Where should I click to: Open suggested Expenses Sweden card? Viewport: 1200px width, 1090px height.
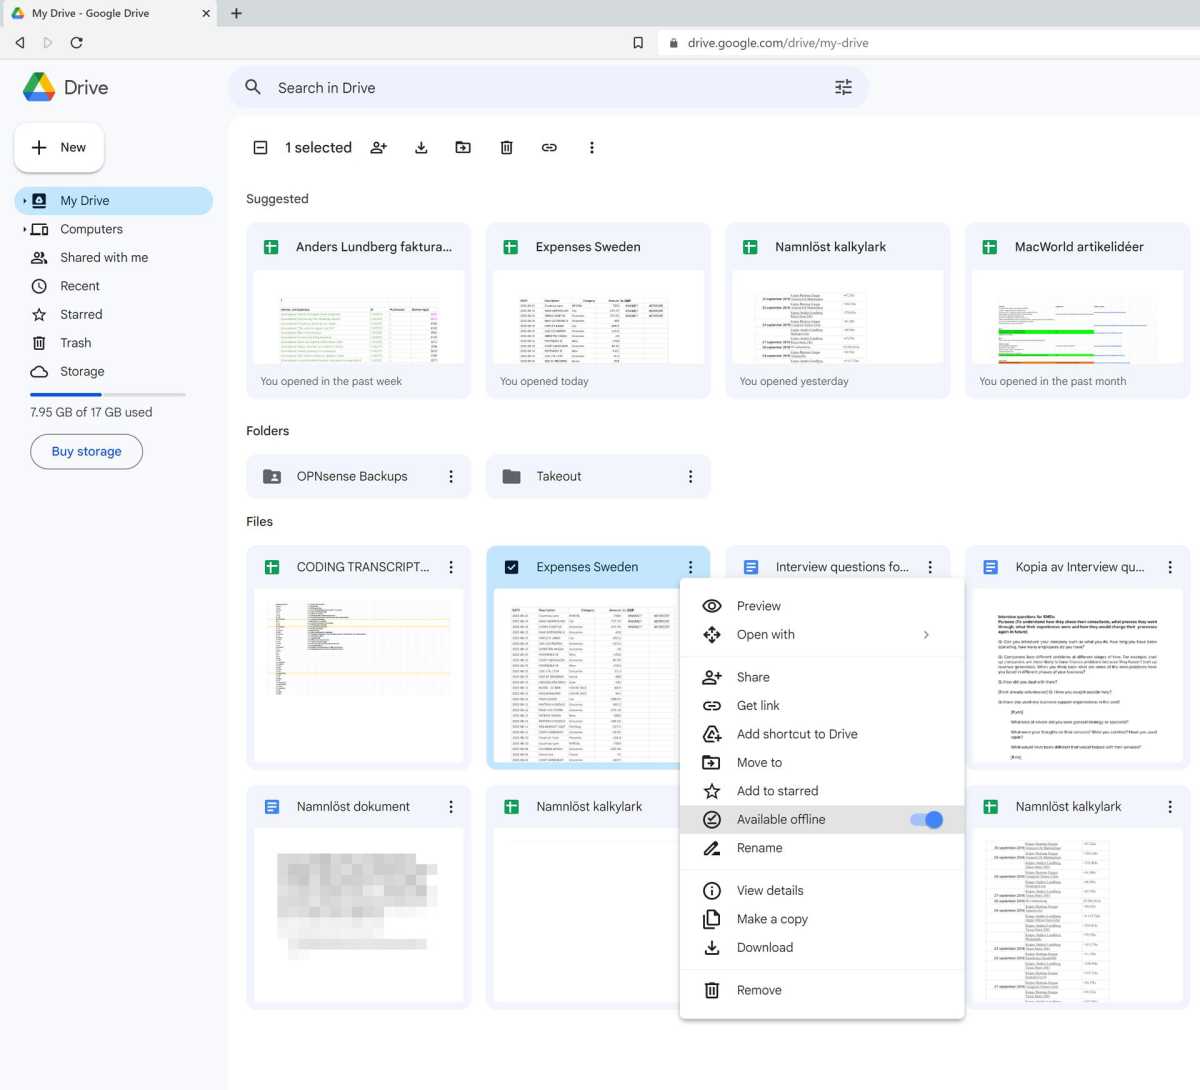point(598,311)
